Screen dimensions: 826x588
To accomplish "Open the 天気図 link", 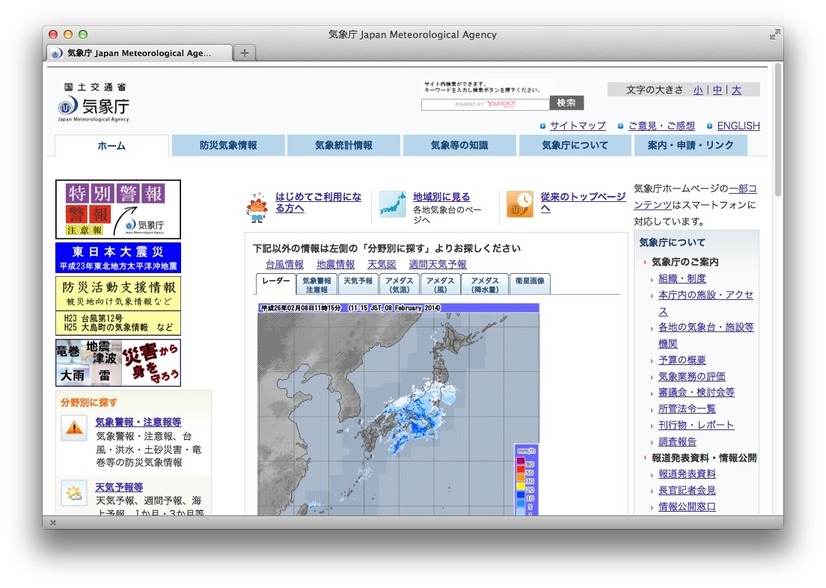I will (382, 264).
